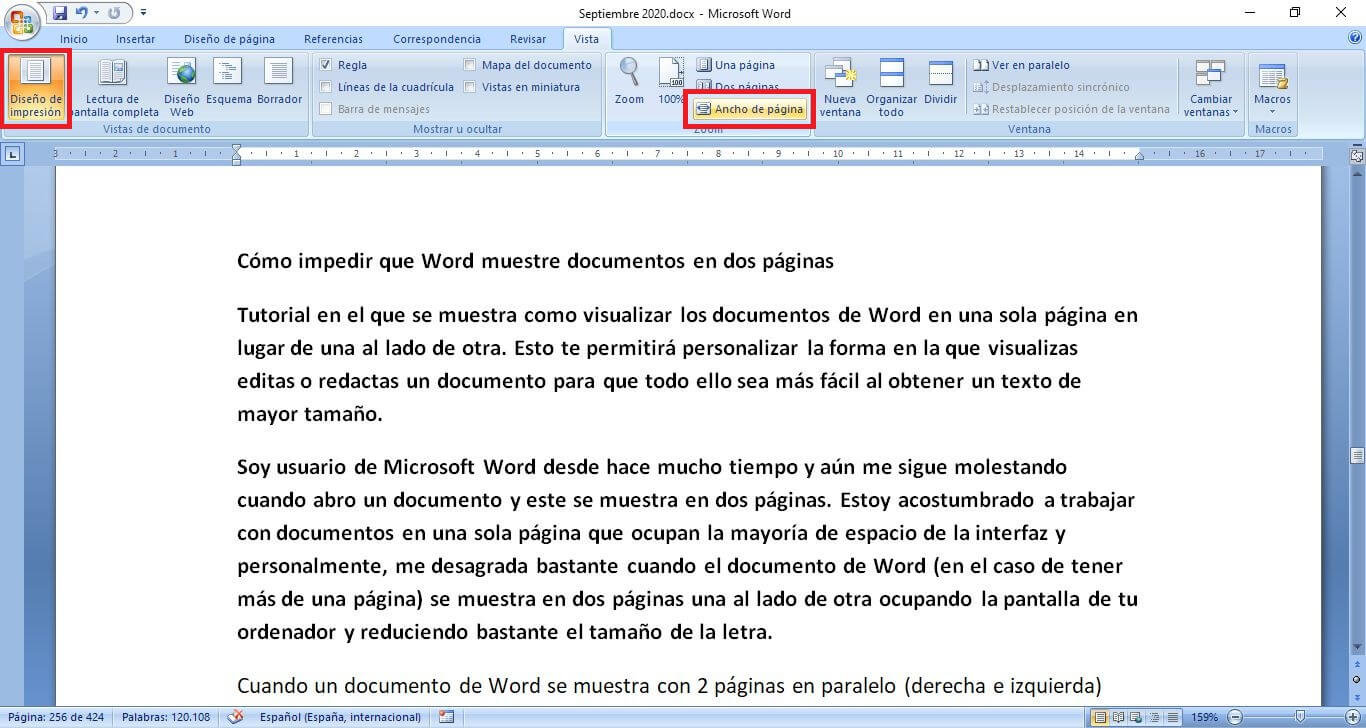Enable Líneas de la cuadrícula

click(x=326, y=87)
